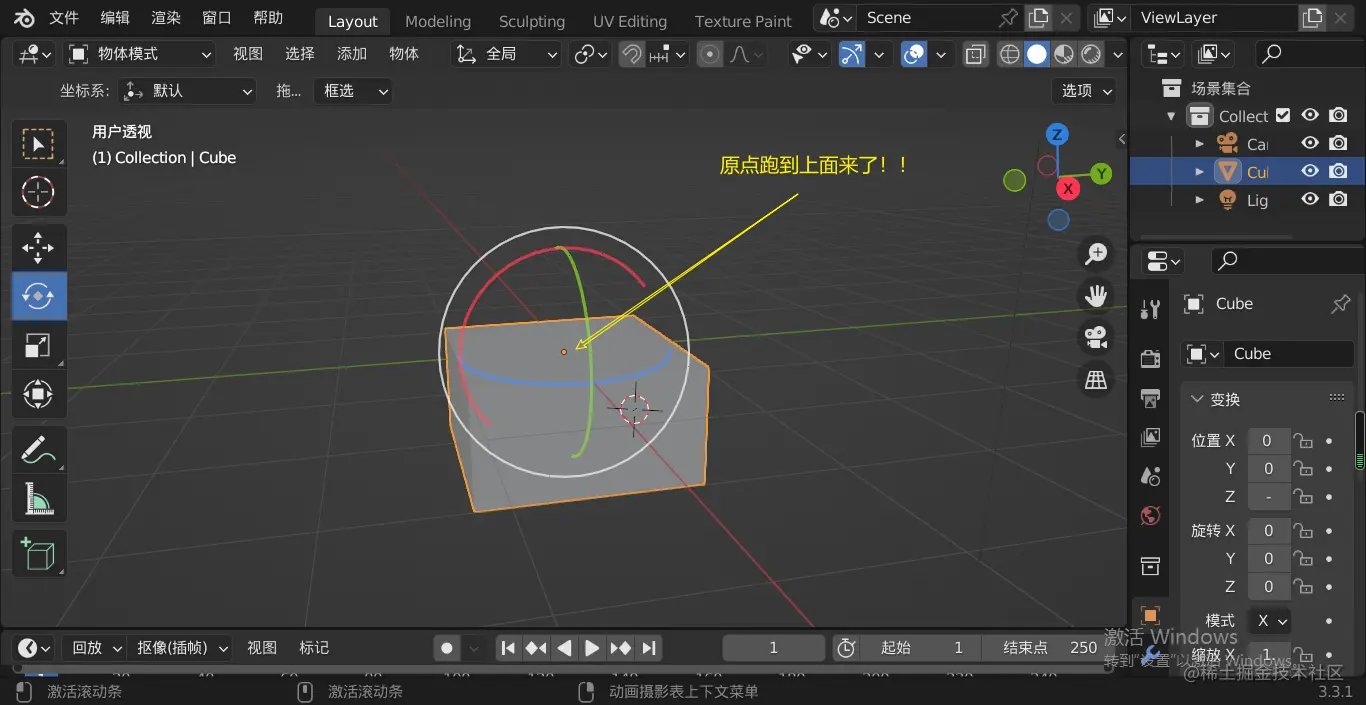Toggle X-ray display mode

[x=975, y=54]
